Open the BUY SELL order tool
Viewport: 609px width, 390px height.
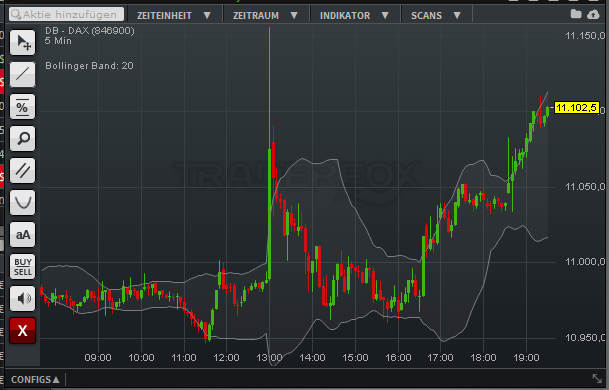click(23, 266)
